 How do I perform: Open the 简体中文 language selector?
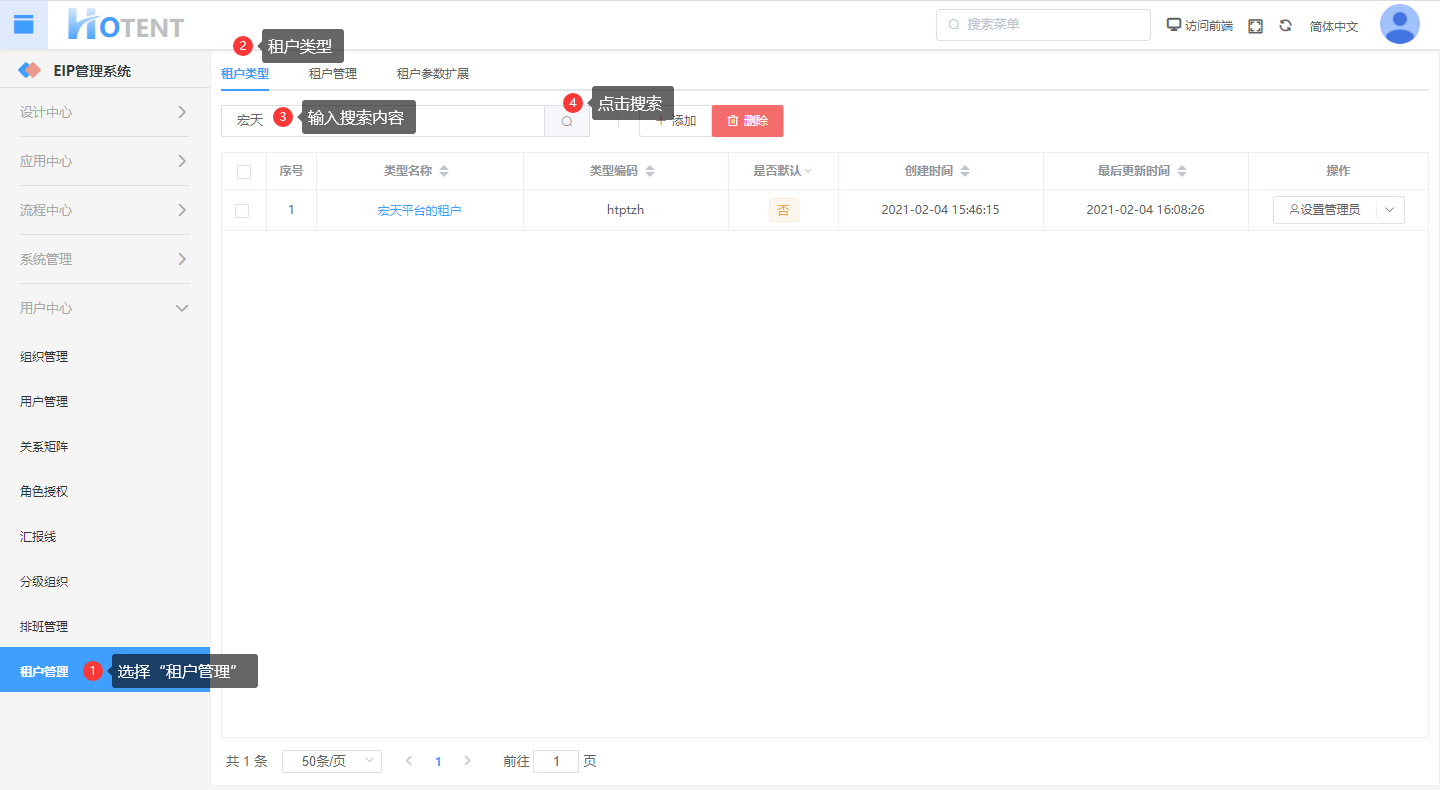(1334, 26)
